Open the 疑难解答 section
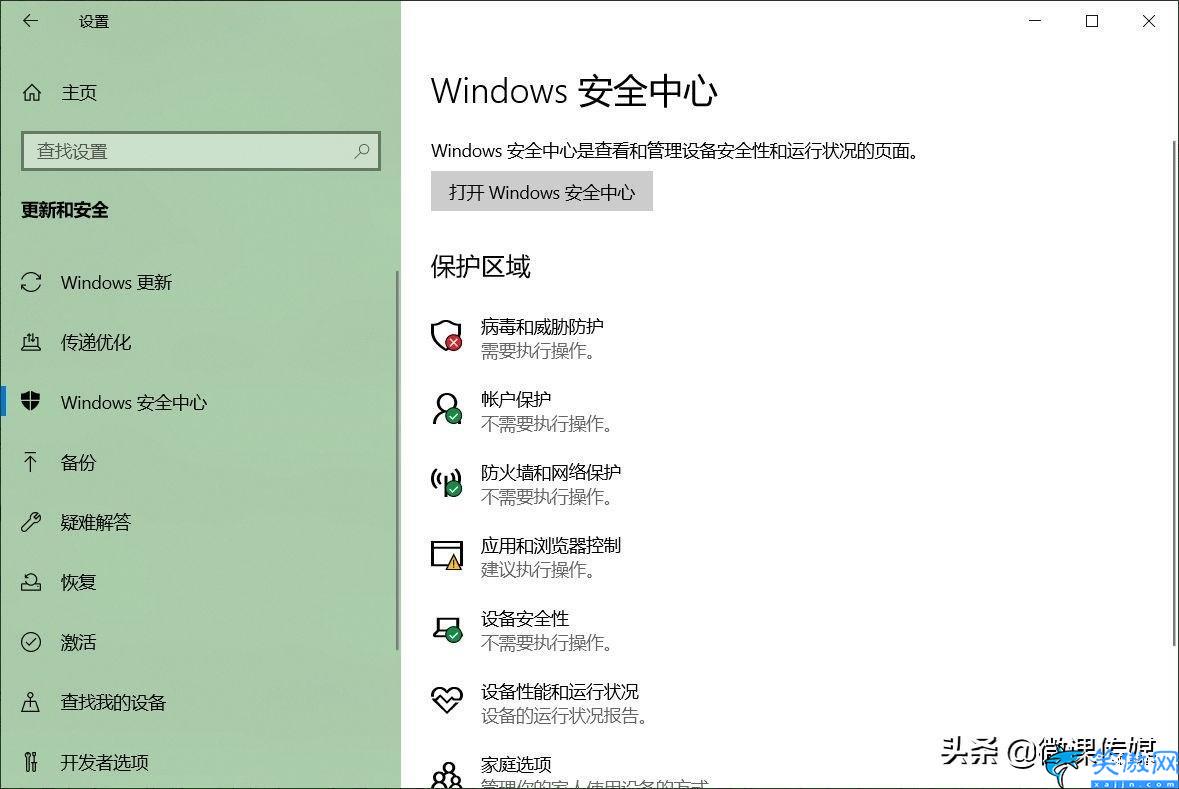Viewport: 1179px width, 789px height. [199, 522]
